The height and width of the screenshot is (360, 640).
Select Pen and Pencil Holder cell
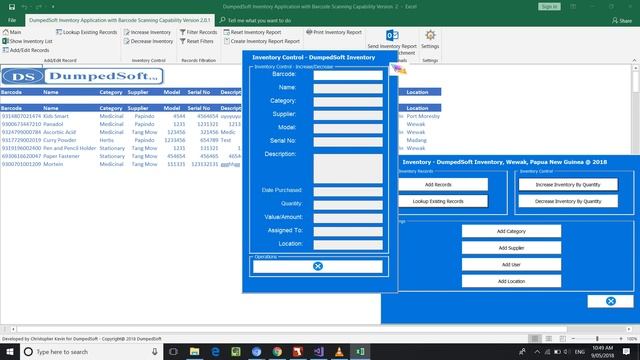(x=69, y=148)
